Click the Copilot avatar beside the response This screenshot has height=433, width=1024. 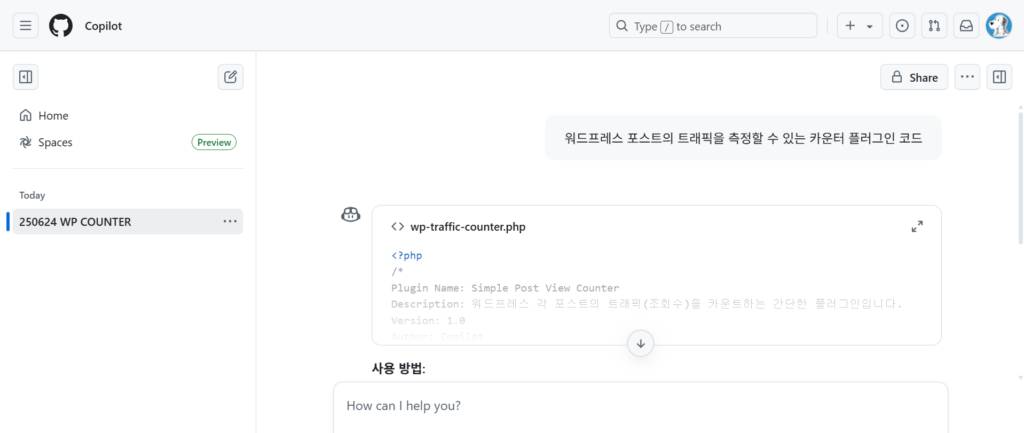(x=351, y=214)
